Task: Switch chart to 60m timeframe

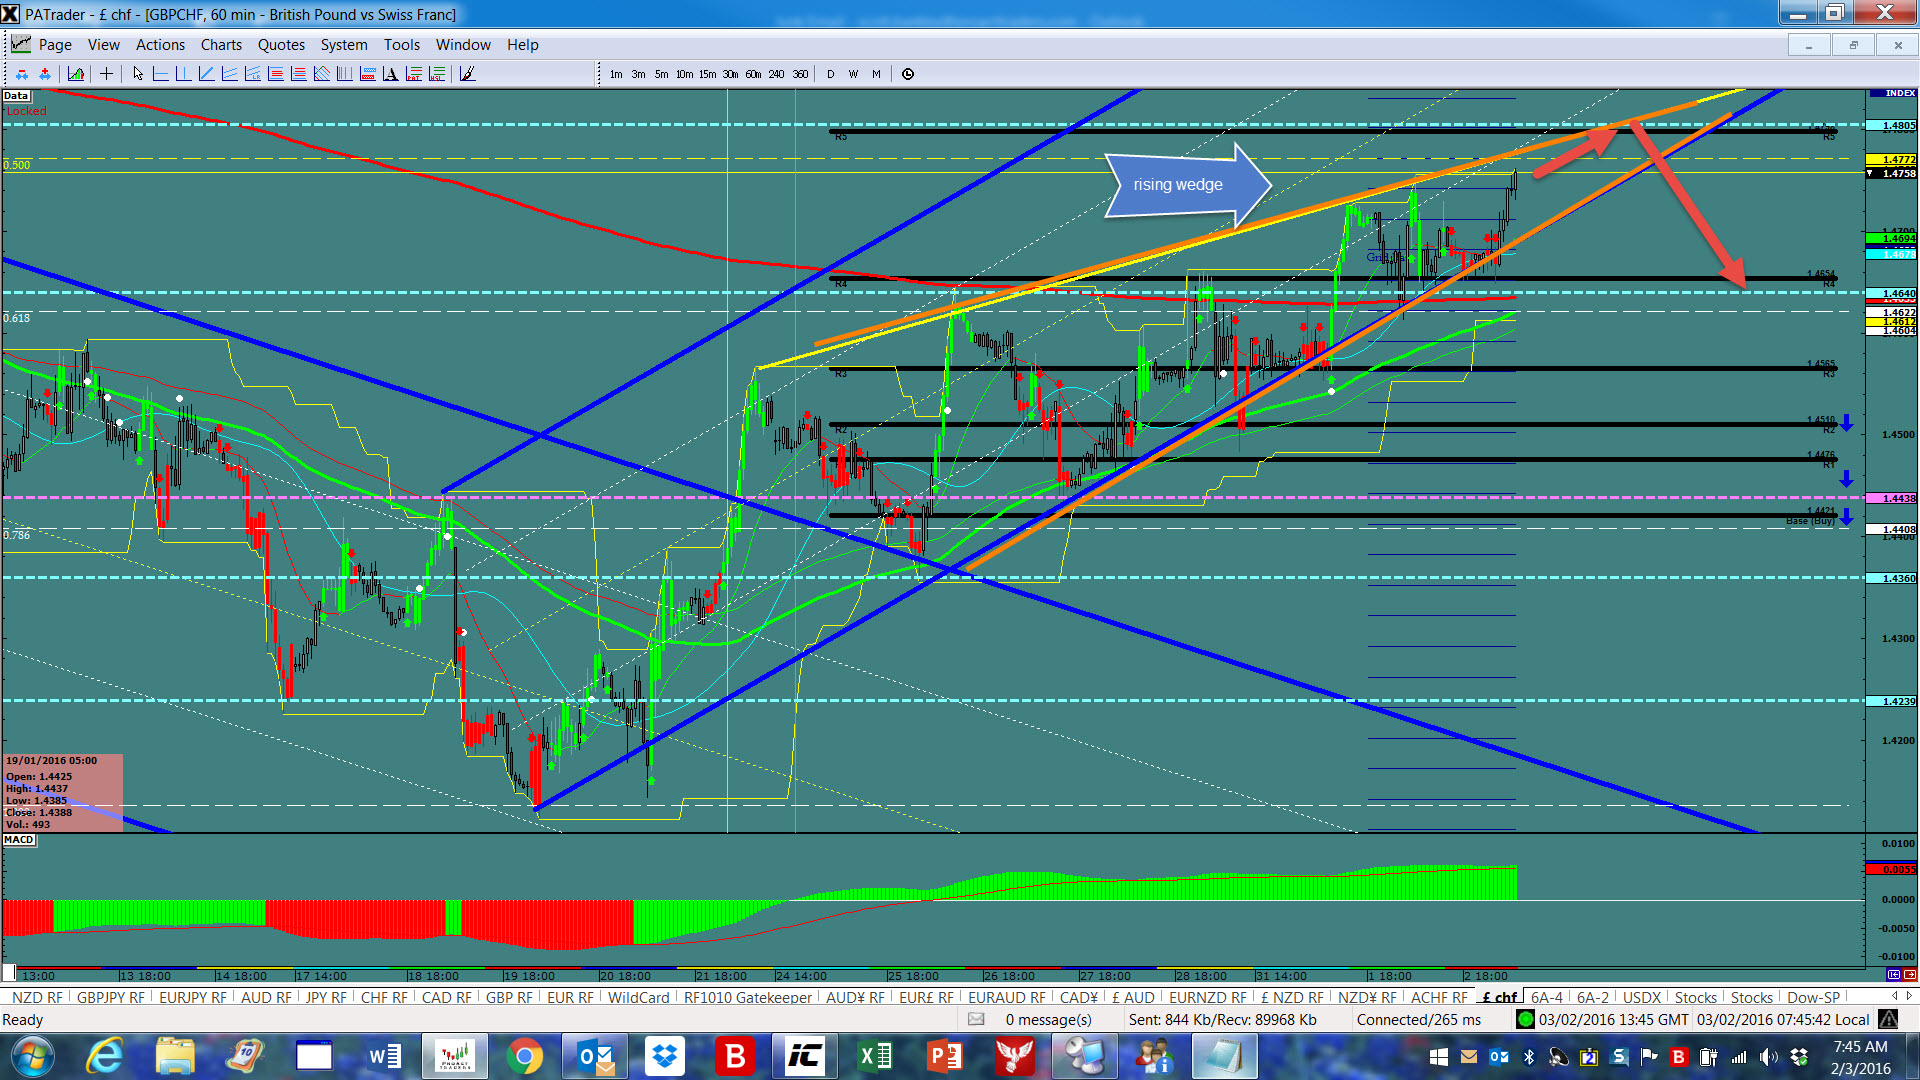Action: click(753, 74)
